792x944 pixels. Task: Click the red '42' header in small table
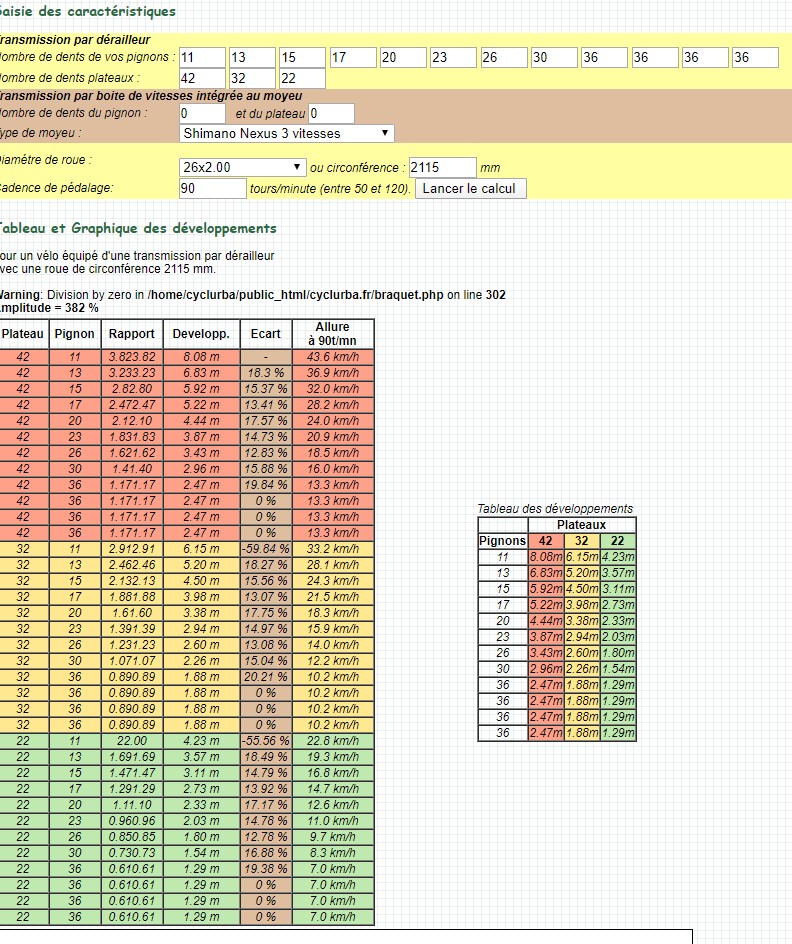(x=546, y=541)
